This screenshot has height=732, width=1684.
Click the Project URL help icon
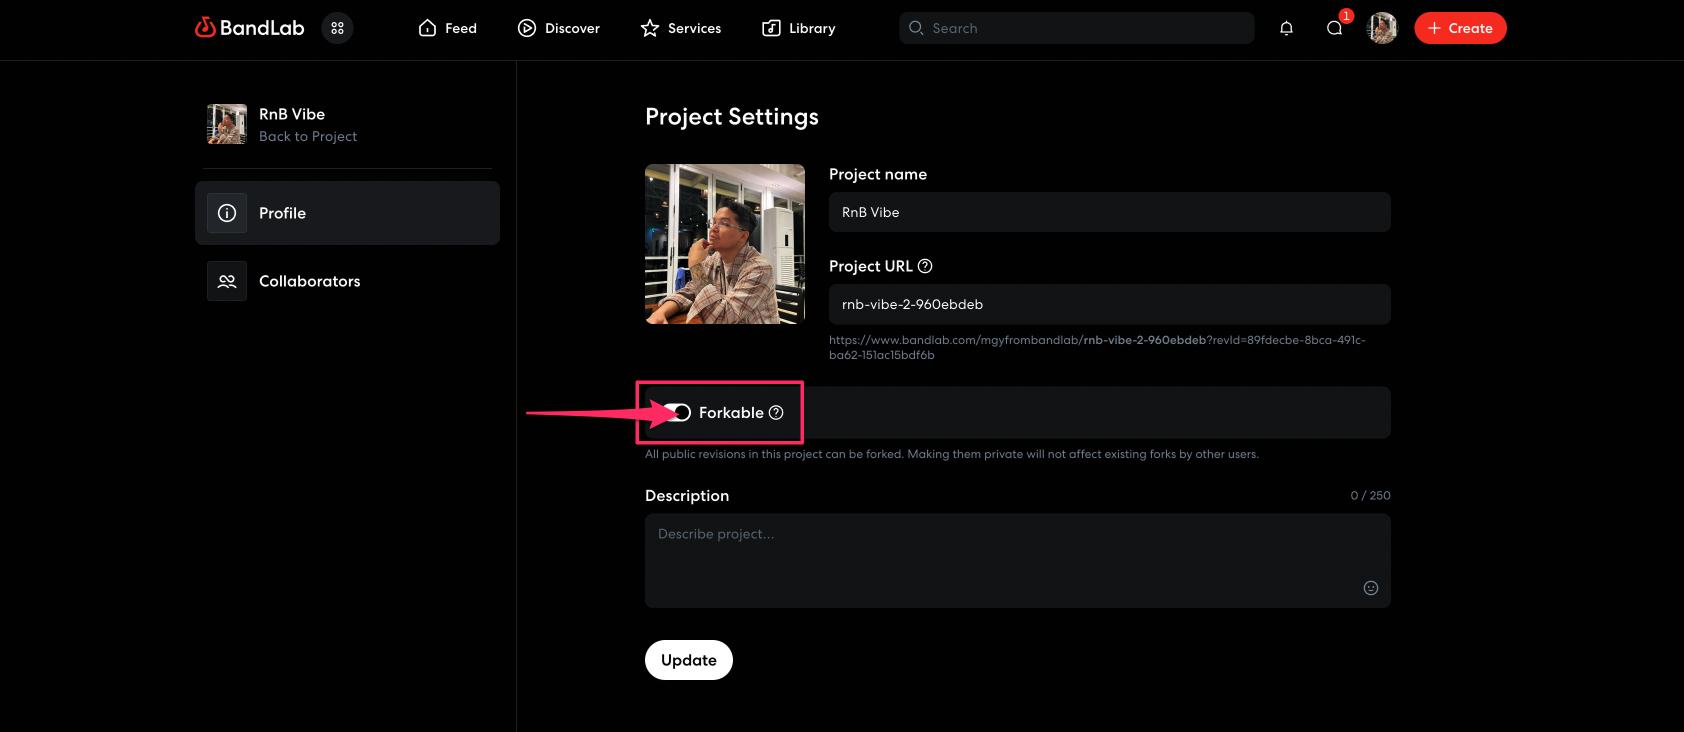tap(925, 266)
